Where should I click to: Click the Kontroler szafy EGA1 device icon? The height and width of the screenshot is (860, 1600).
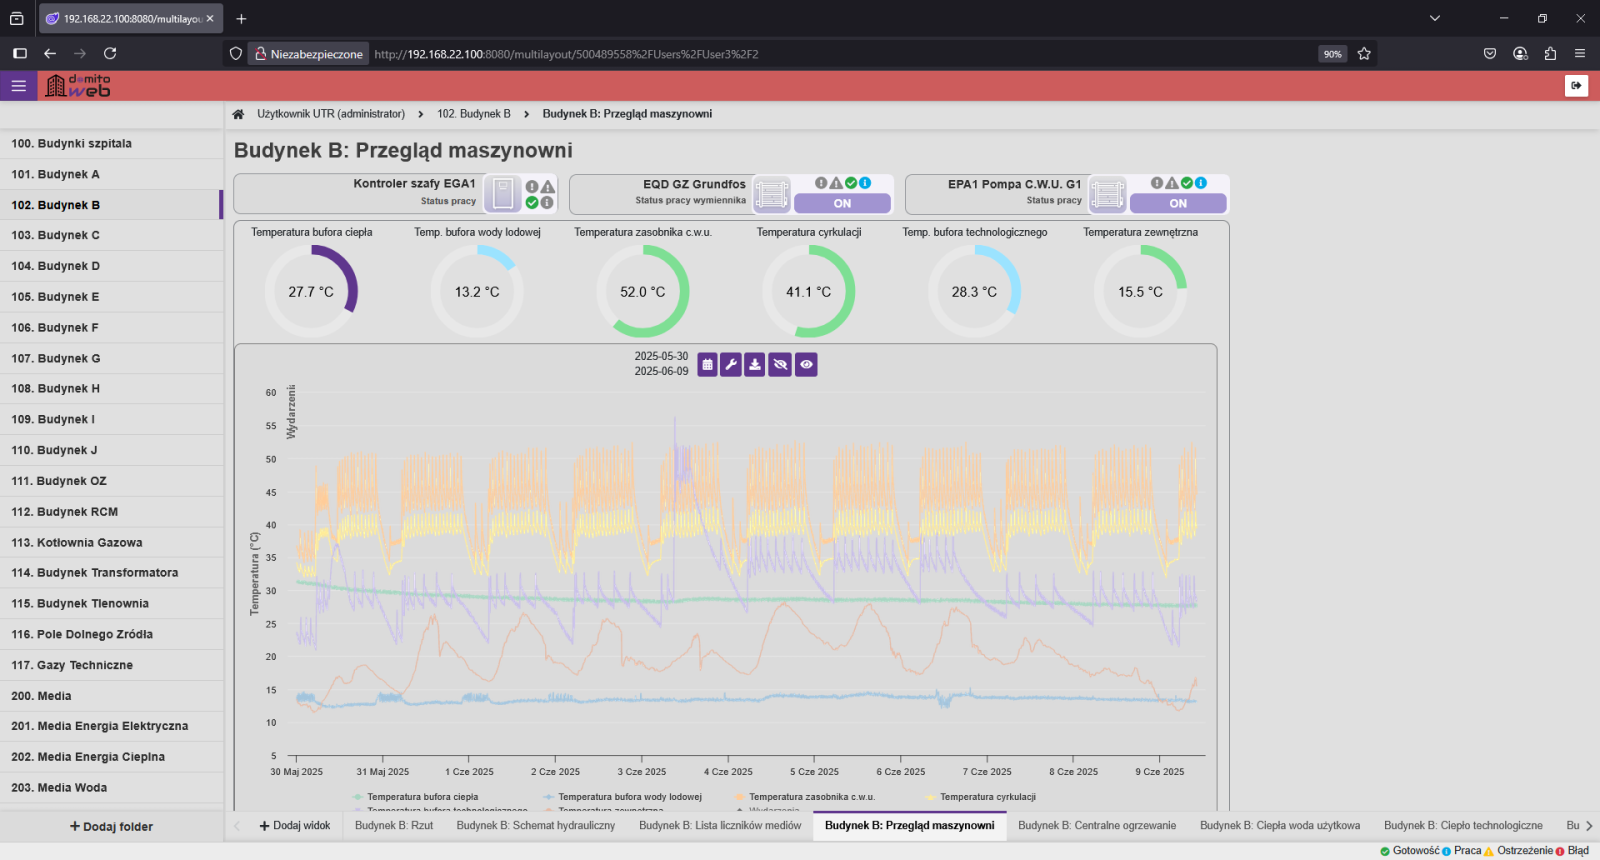[503, 194]
